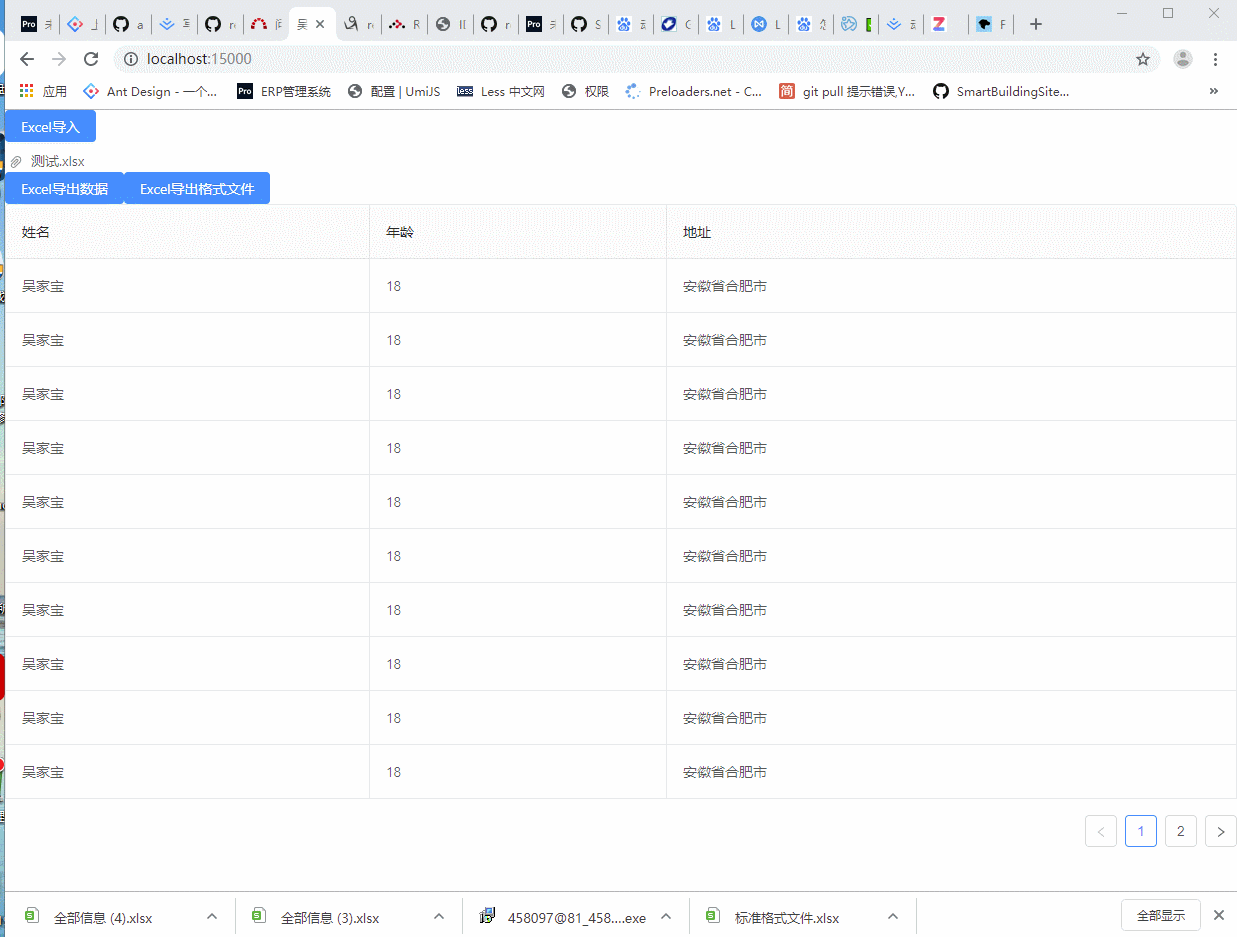
Task: Select page 1 in pagination
Action: [x=1141, y=831]
